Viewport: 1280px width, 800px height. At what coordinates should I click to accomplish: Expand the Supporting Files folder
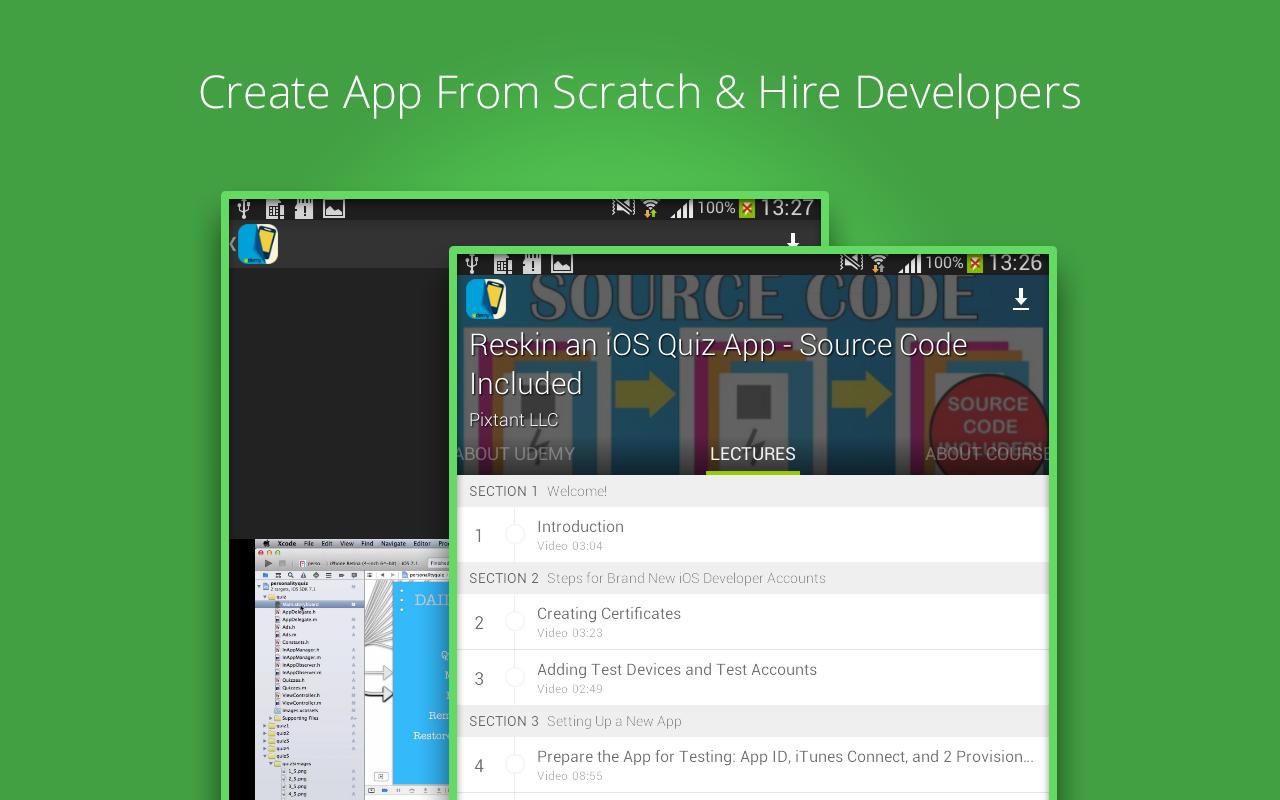[x=270, y=719]
